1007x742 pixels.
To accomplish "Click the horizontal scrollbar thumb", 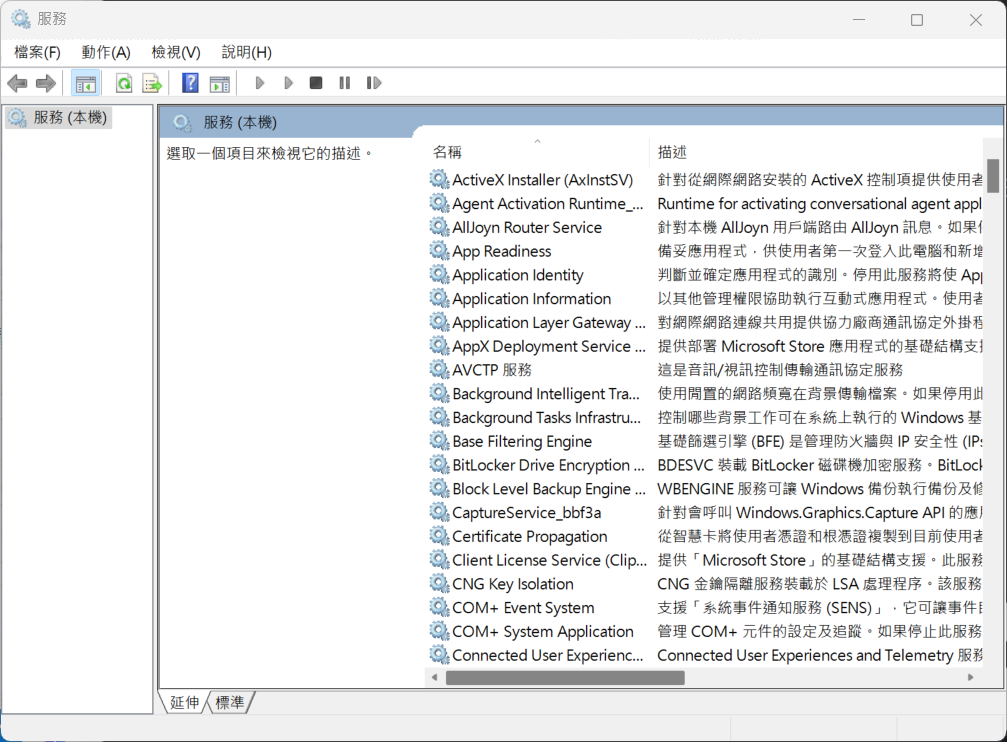I will [x=565, y=678].
